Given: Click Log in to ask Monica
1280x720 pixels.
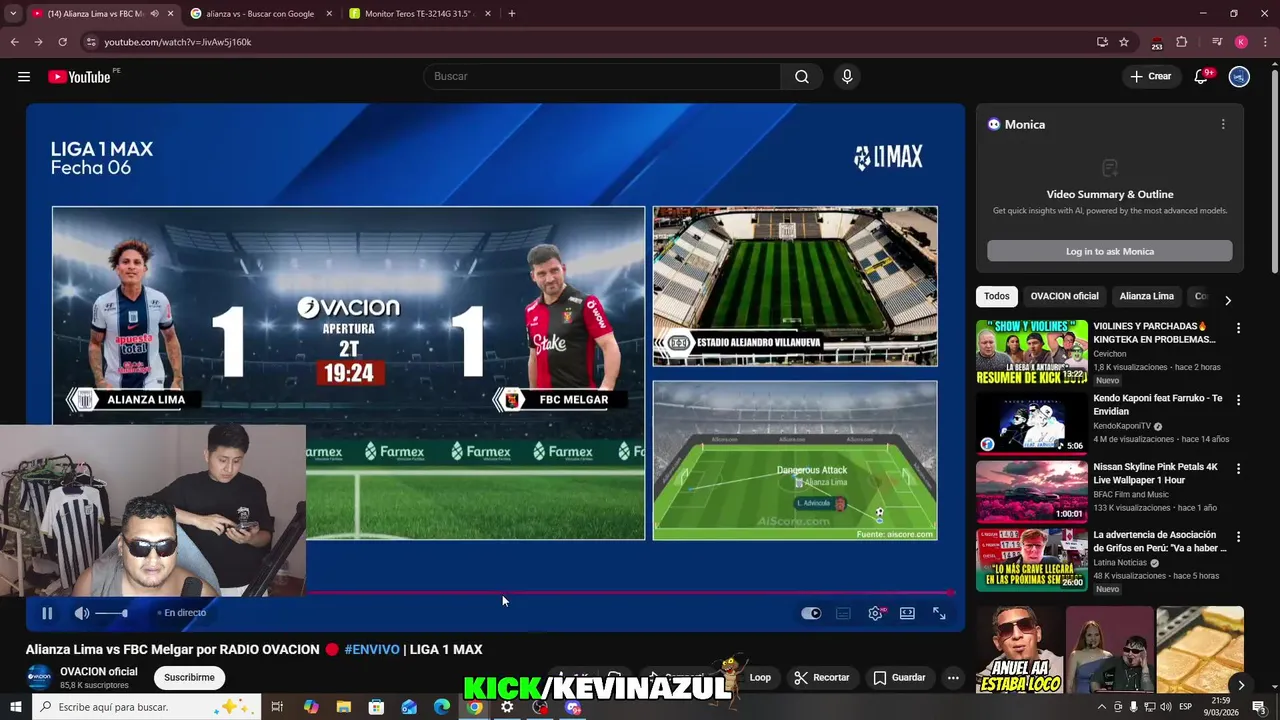Looking at the screenshot, I should tap(1110, 251).
